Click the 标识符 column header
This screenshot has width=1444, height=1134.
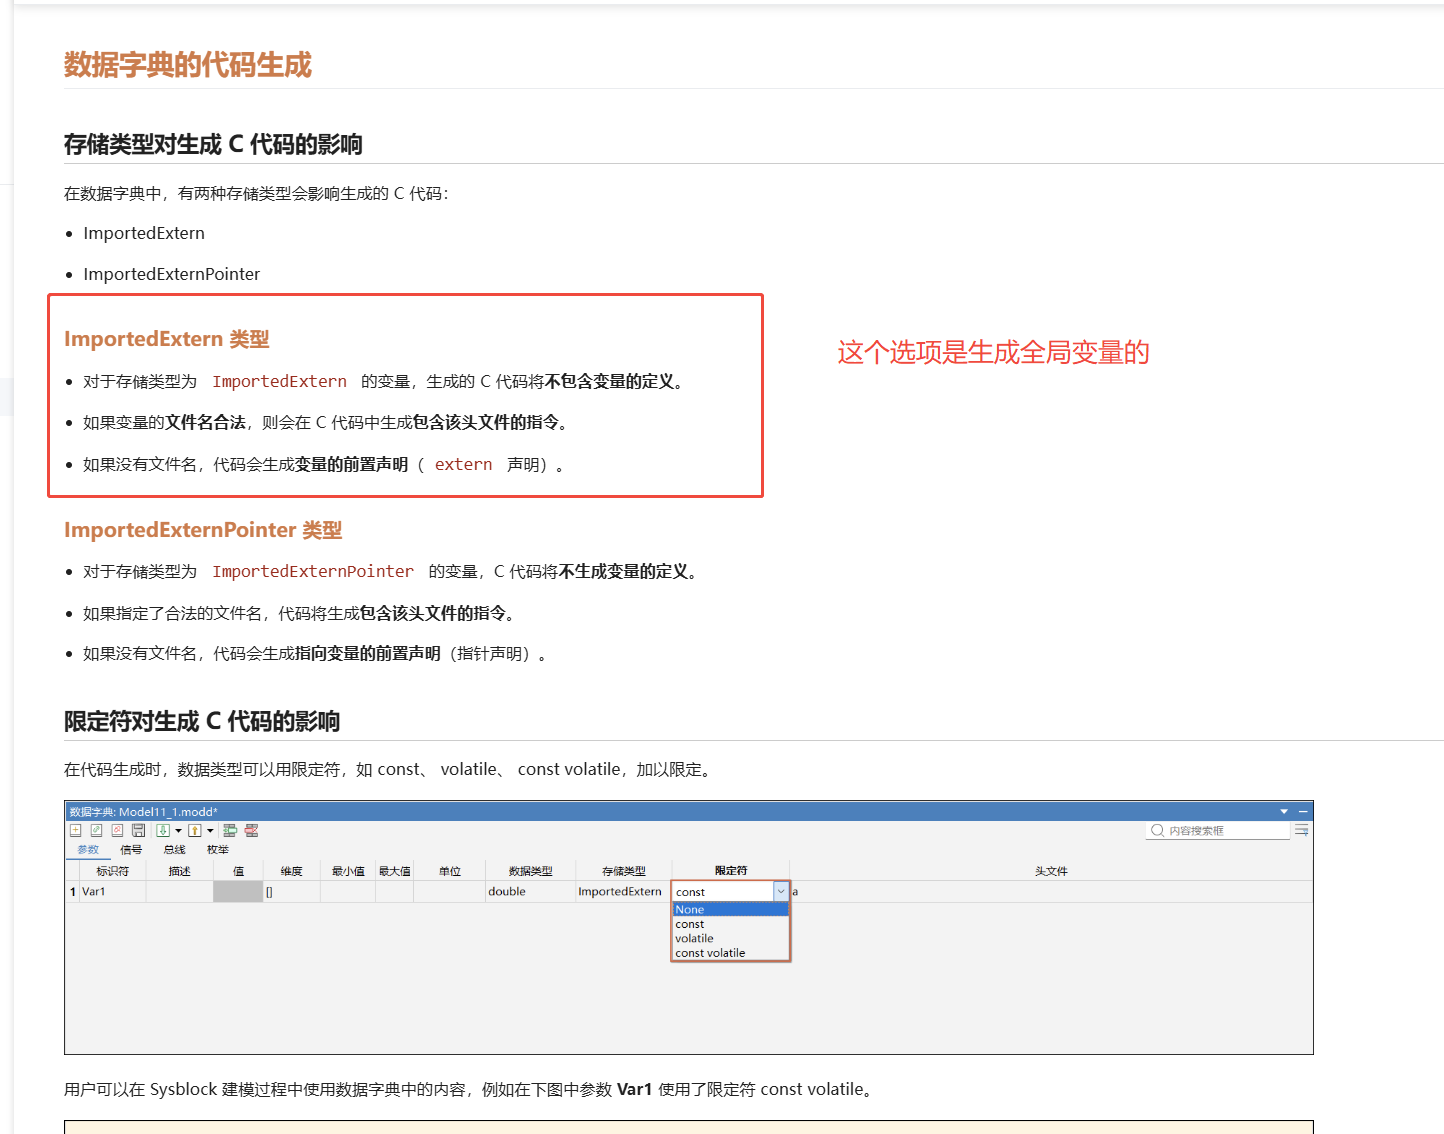click(x=112, y=871)
